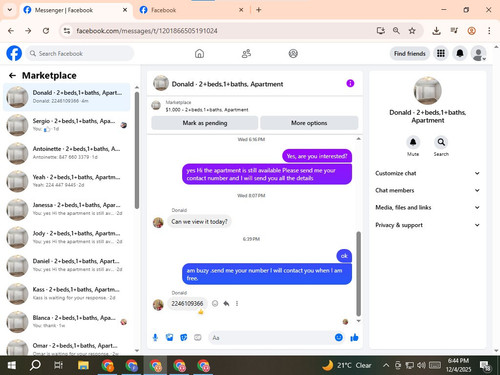
Task: Go back from Marketplace with the arrow
Action: [x=12, y=76]
